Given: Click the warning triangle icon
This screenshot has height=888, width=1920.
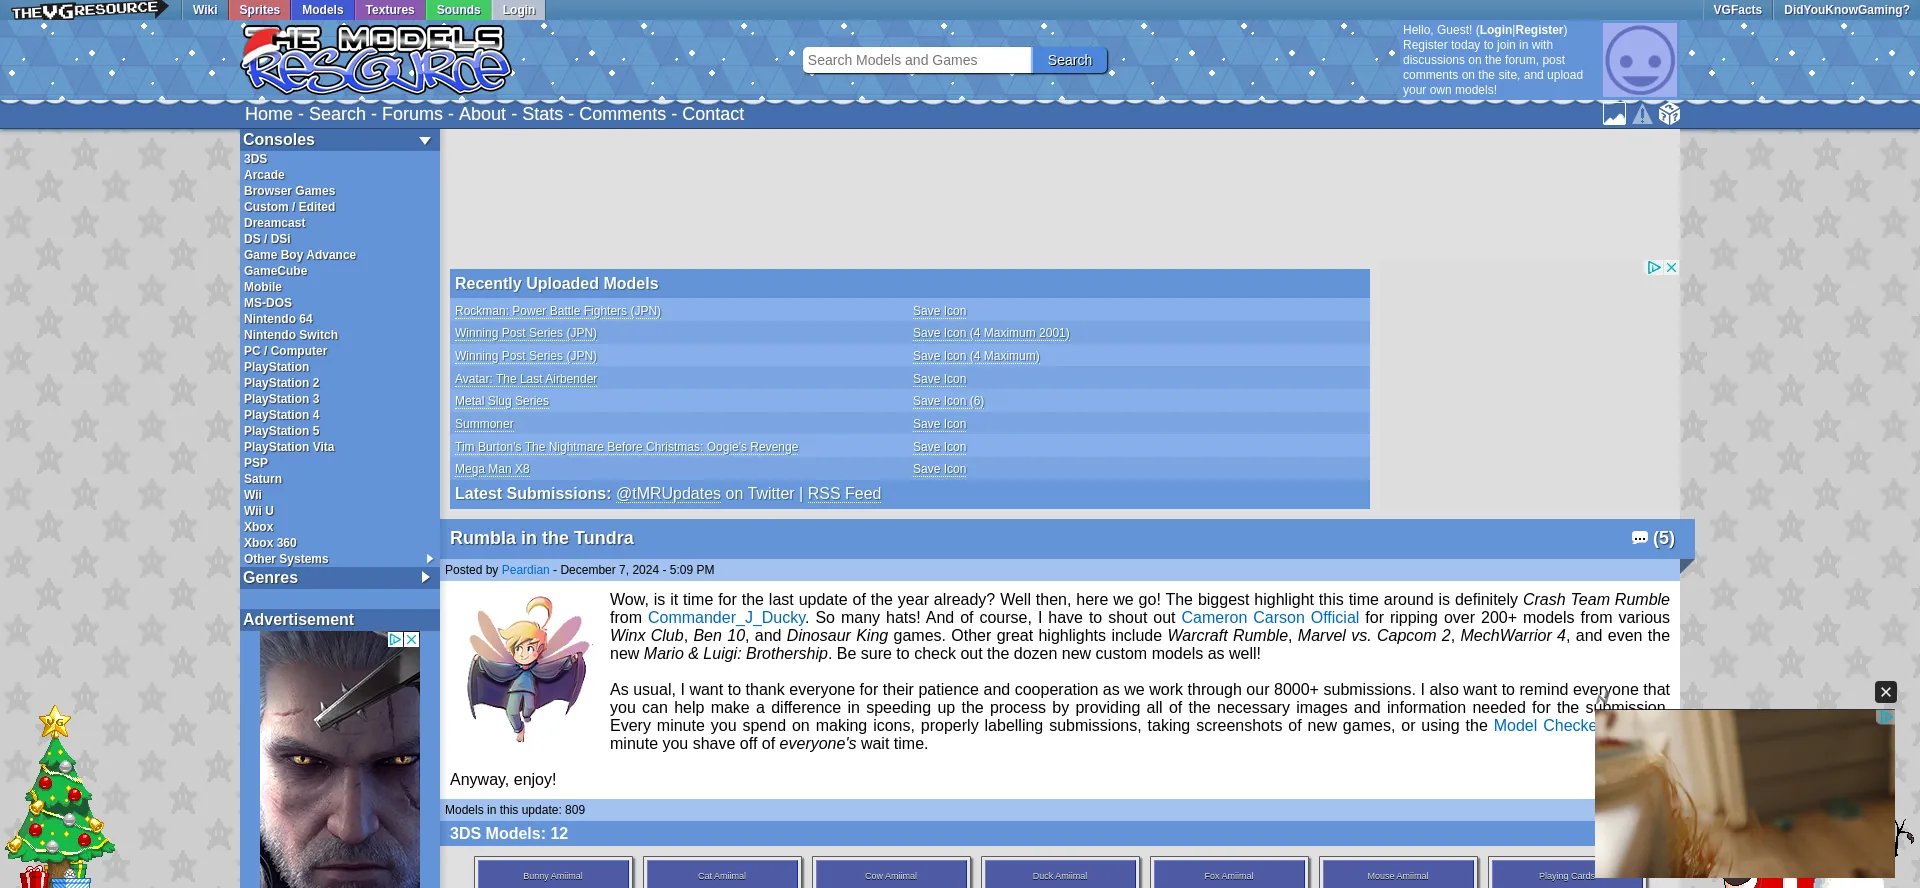Looking at the screenshot, I should [1642, 115].
